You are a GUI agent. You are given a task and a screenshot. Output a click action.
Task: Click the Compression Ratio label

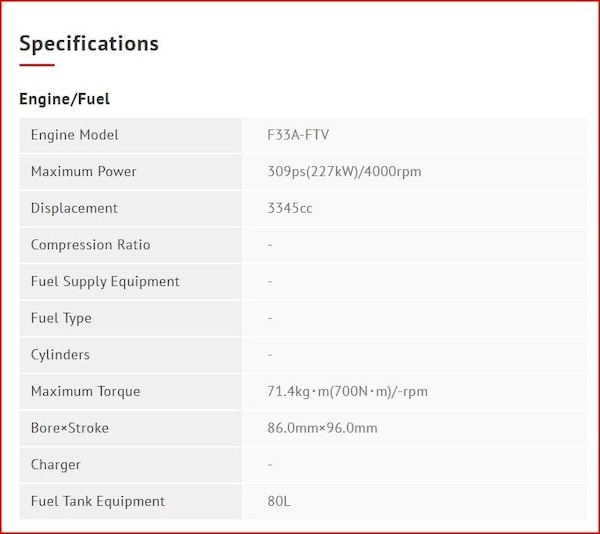(x=90, y=245)
